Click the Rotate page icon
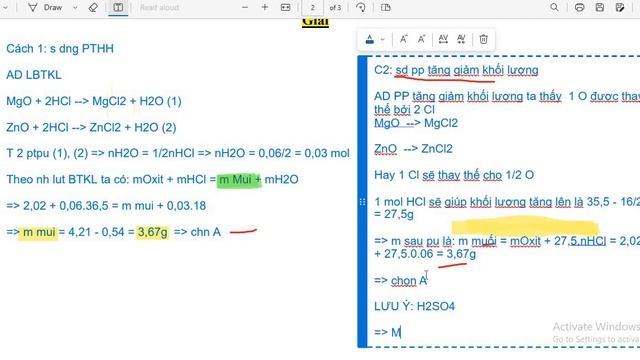 click(360, 7)
